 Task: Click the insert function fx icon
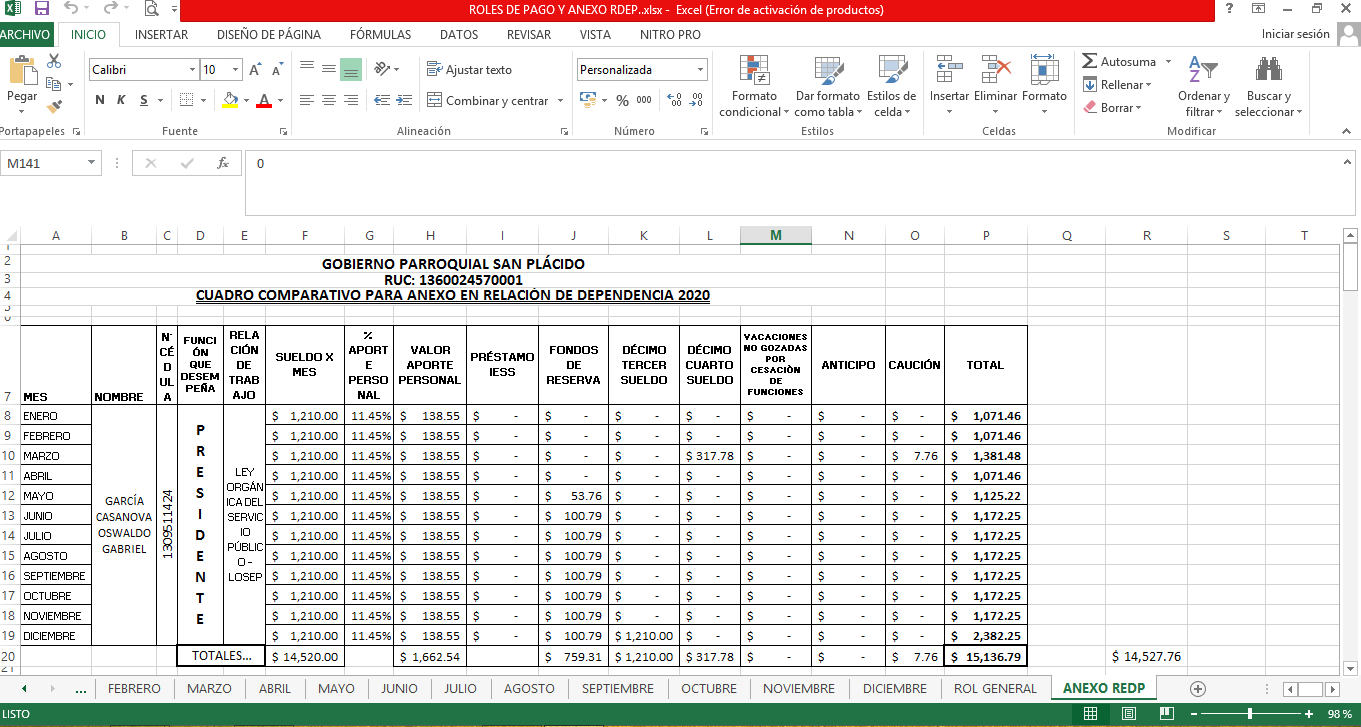pos(223,163)
